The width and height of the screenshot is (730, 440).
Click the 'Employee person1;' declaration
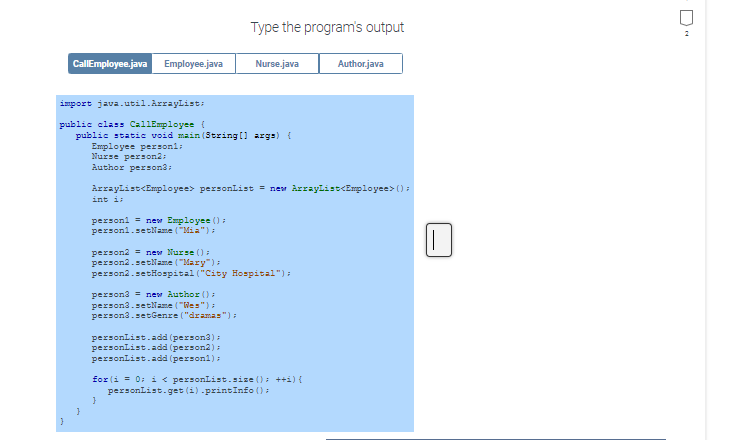tap(137, 146)
